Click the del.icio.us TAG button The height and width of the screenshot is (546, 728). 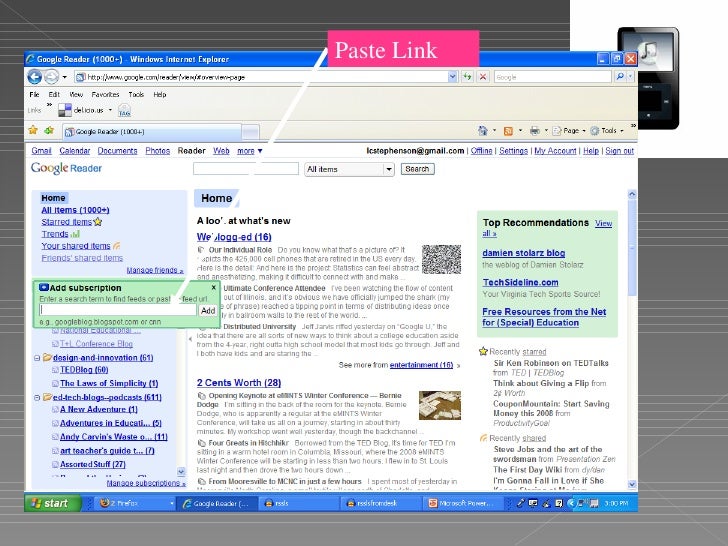coord(124,111)
